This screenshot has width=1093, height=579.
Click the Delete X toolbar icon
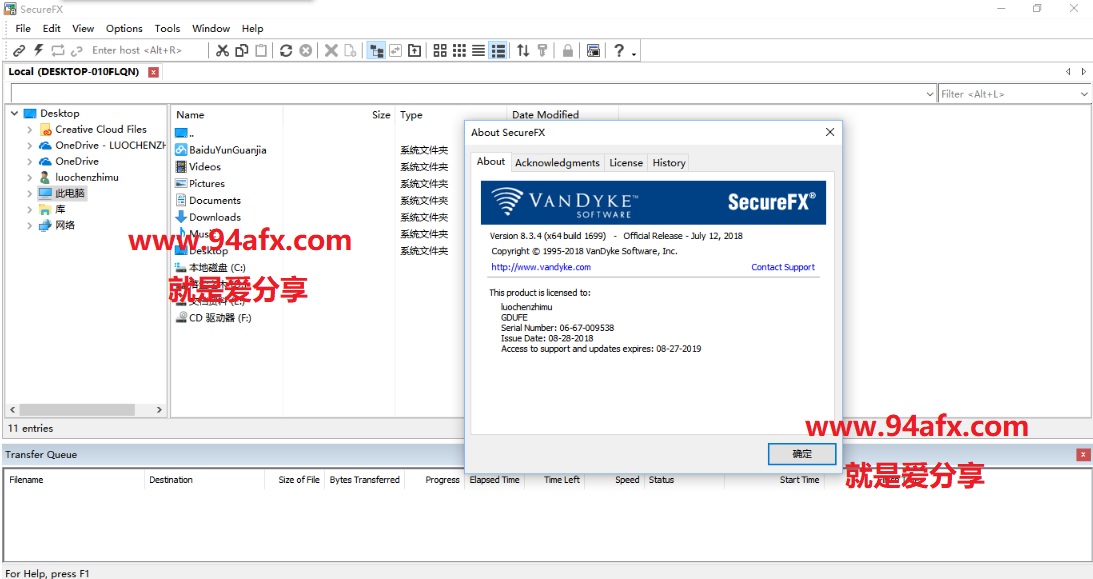331,50
